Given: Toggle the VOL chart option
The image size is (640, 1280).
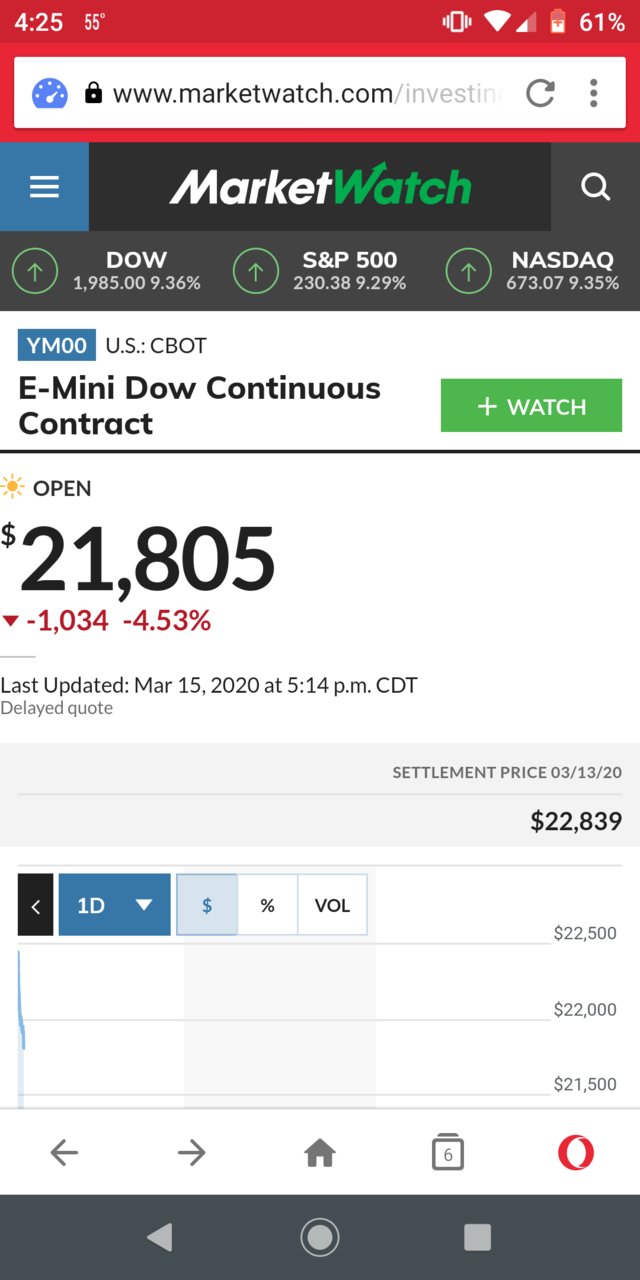Looking at the screenshot, I should click(x=332, y=905).
